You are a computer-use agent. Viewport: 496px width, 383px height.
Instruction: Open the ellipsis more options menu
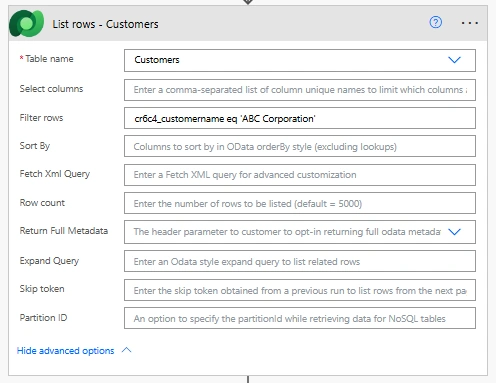(470, 23)
